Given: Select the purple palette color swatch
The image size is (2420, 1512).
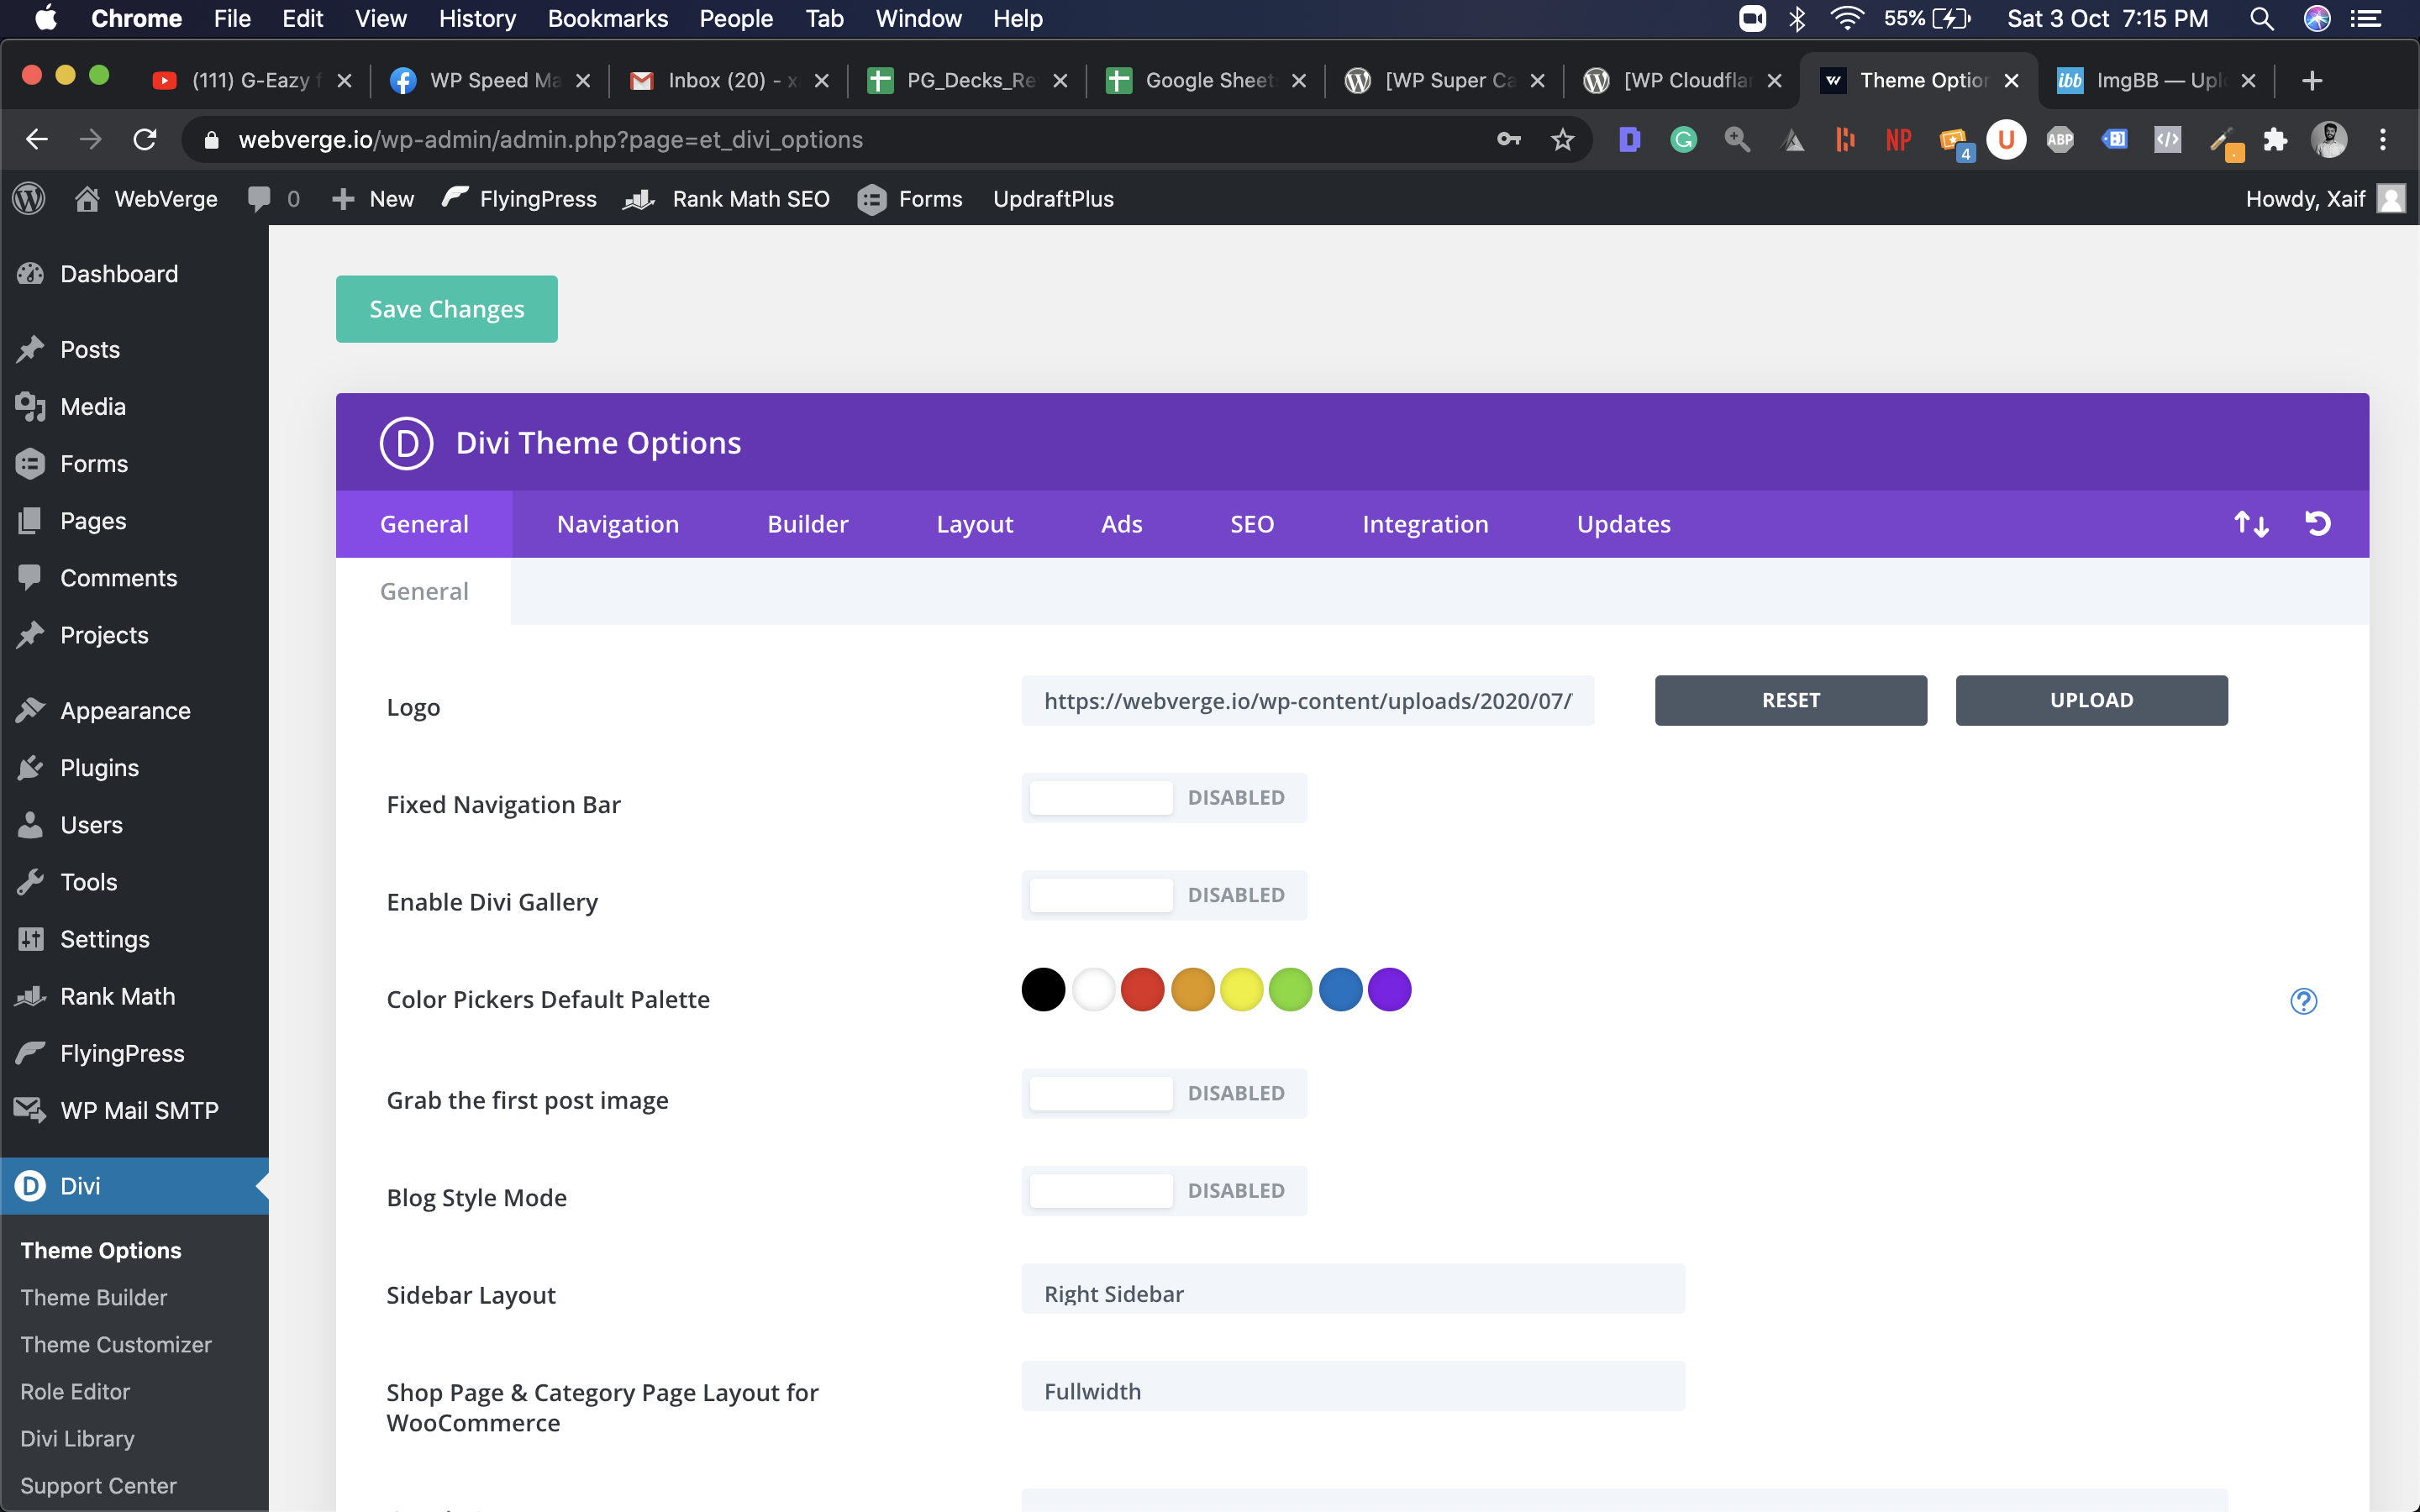Looking at the screenshot, I should (1390, 990).
